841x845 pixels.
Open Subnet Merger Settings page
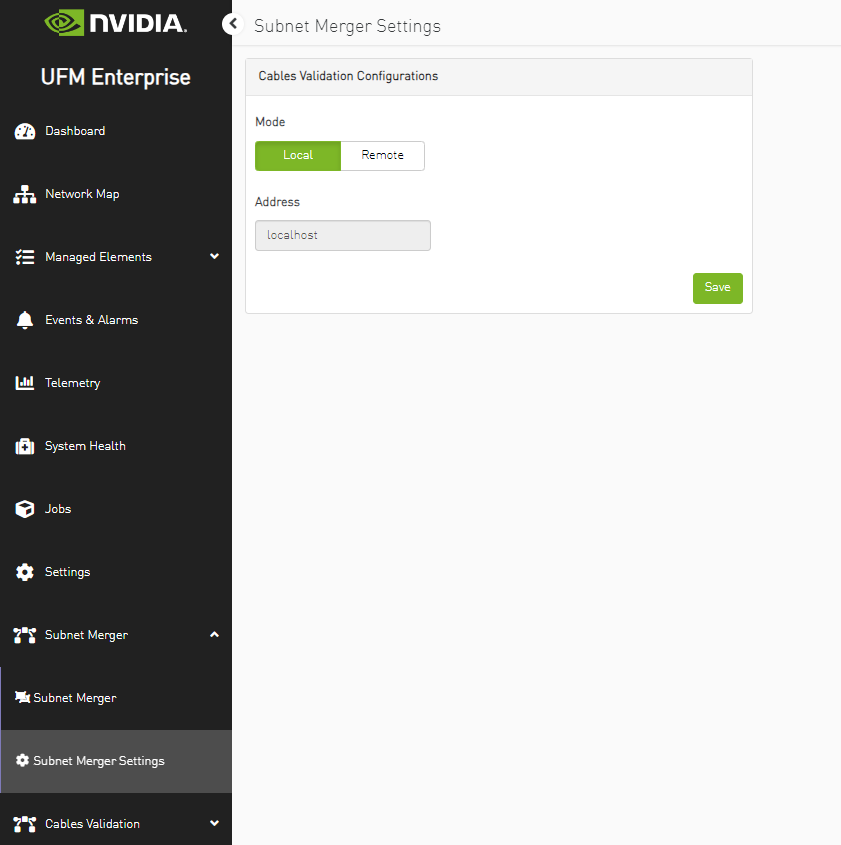pyautogui.click(x=98, y=761)
